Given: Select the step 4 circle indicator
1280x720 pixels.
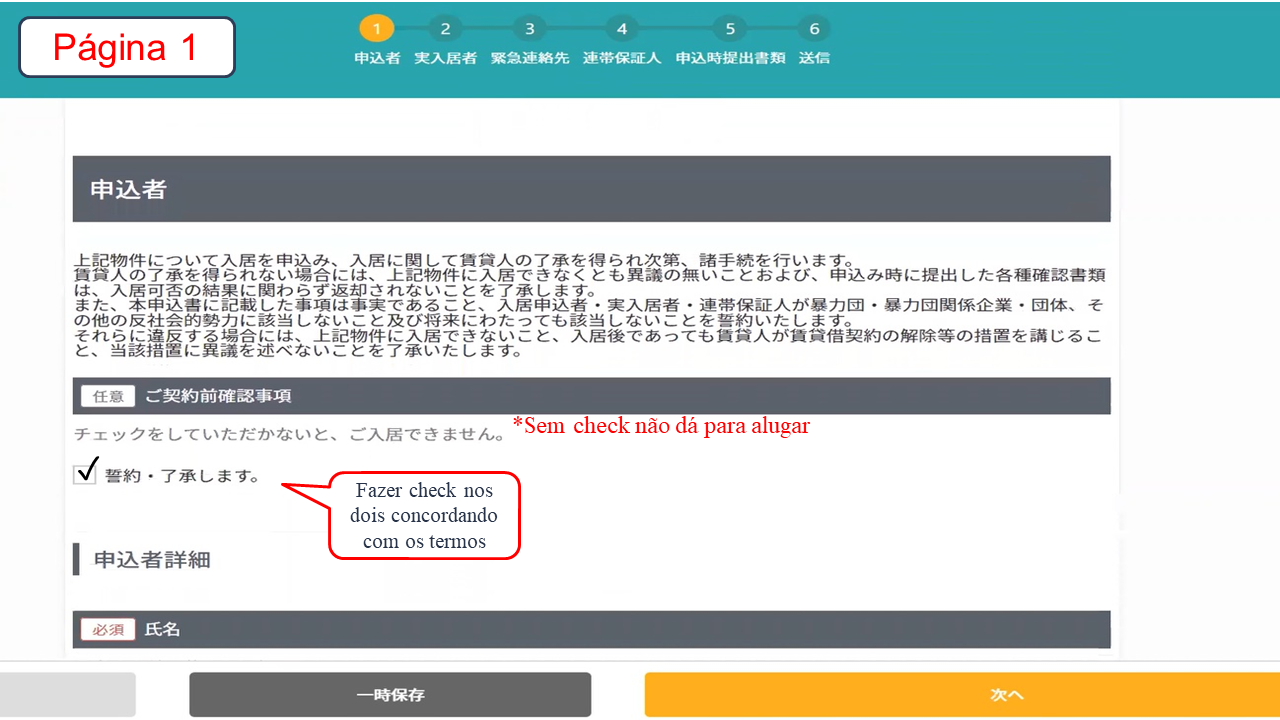Looking at the screenshot, I should (621, 29).
